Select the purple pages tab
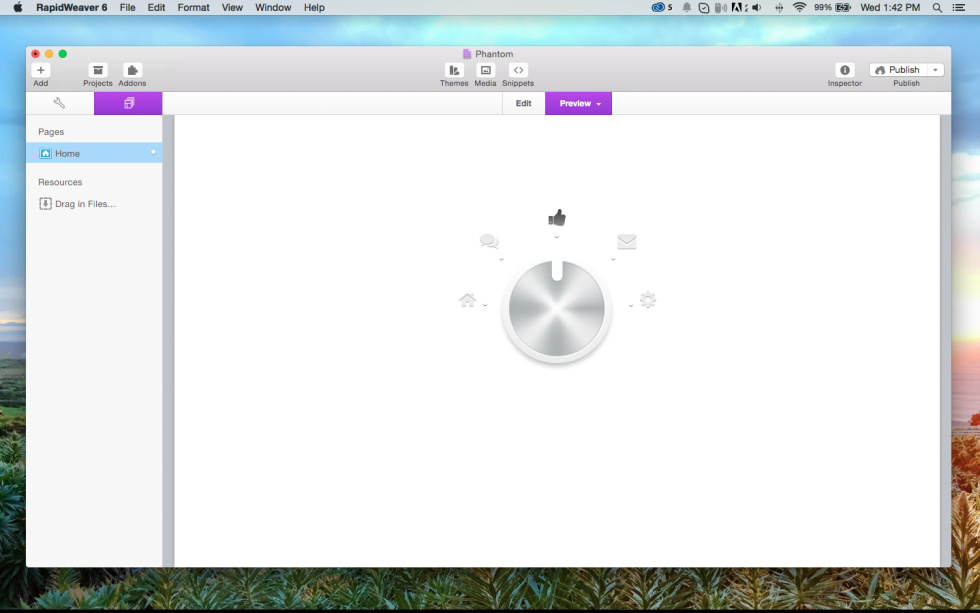Image resolution: width=980 pixels, height=613 pixels. pos(128,103)
